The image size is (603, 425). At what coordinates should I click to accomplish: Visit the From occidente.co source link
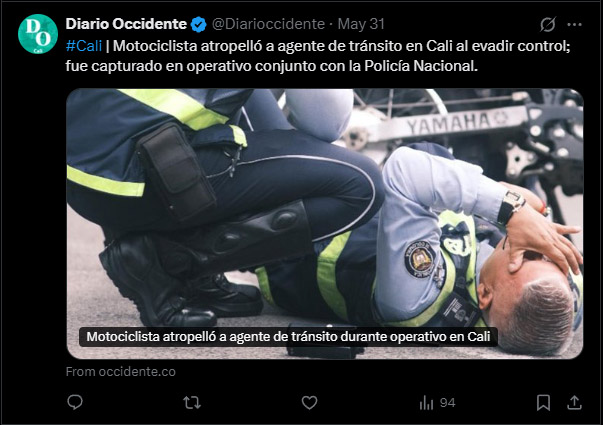tap(120, 372)
